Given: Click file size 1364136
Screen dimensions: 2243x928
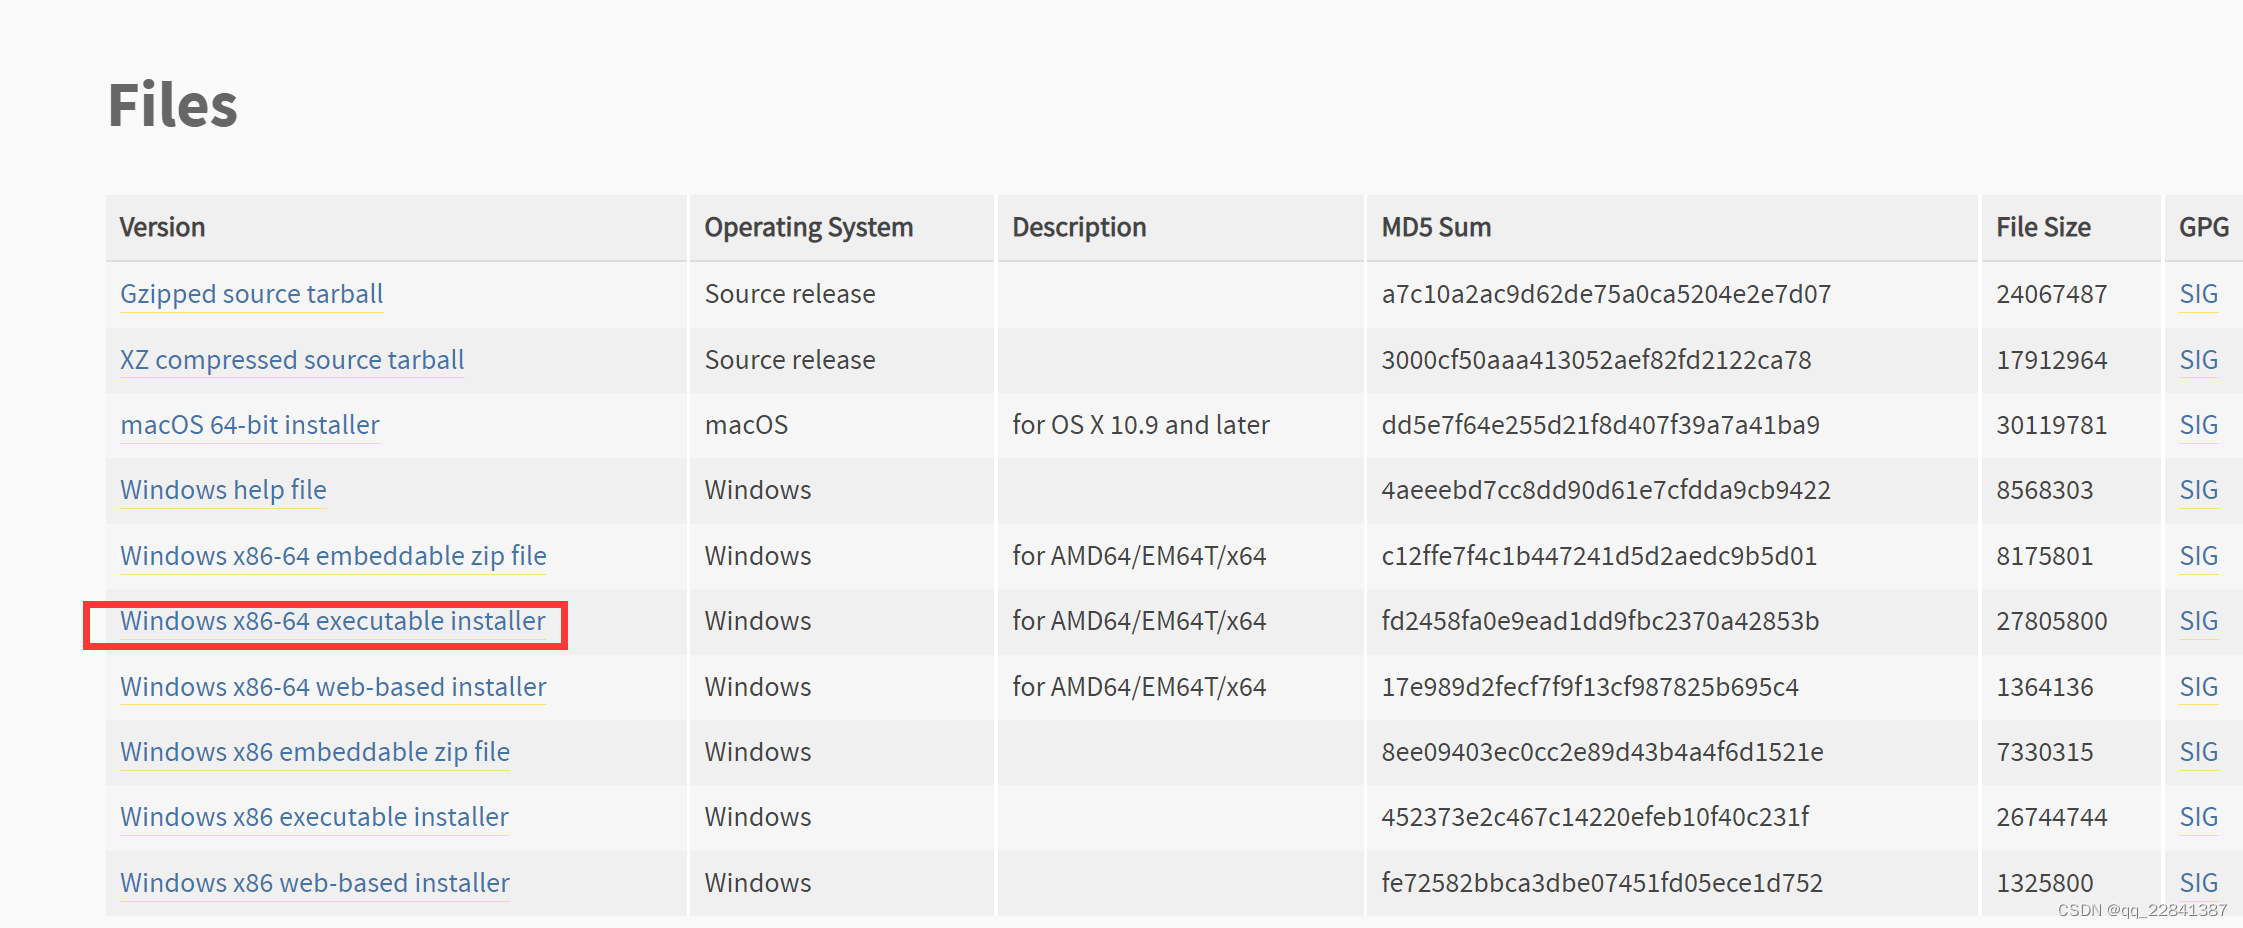Looking at the screenshot, I should coord(2044,687).
